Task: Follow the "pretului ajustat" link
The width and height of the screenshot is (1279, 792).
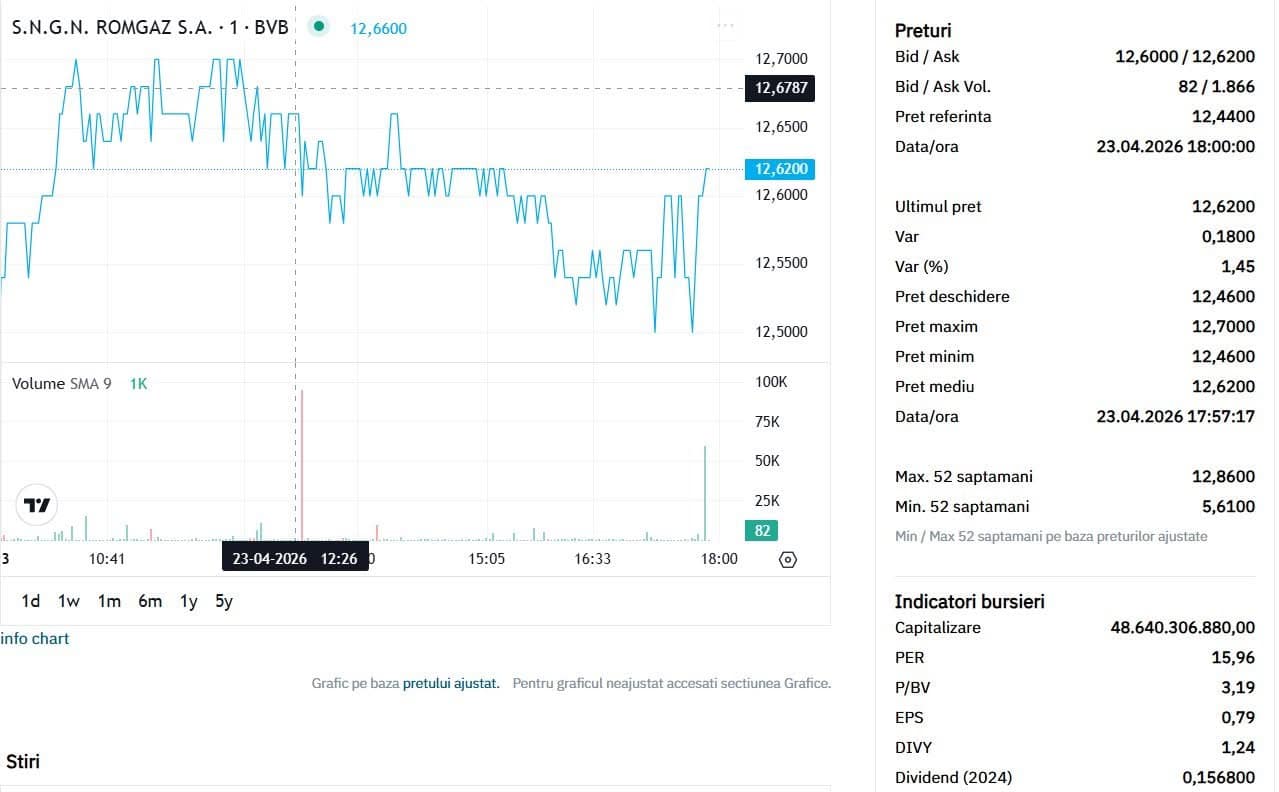Action: [x=450, y=683]
